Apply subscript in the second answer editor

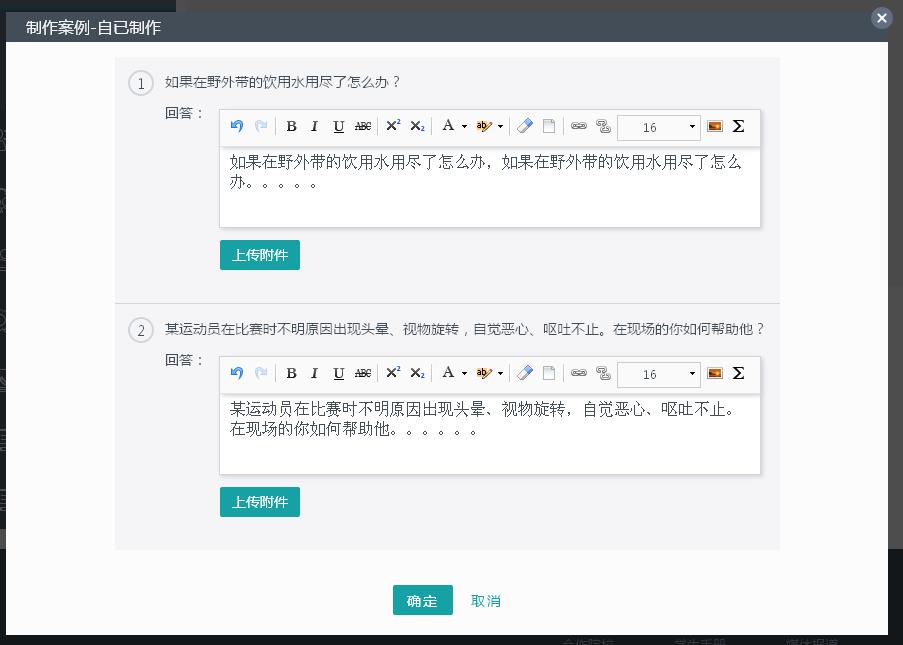tap(418, 373)
